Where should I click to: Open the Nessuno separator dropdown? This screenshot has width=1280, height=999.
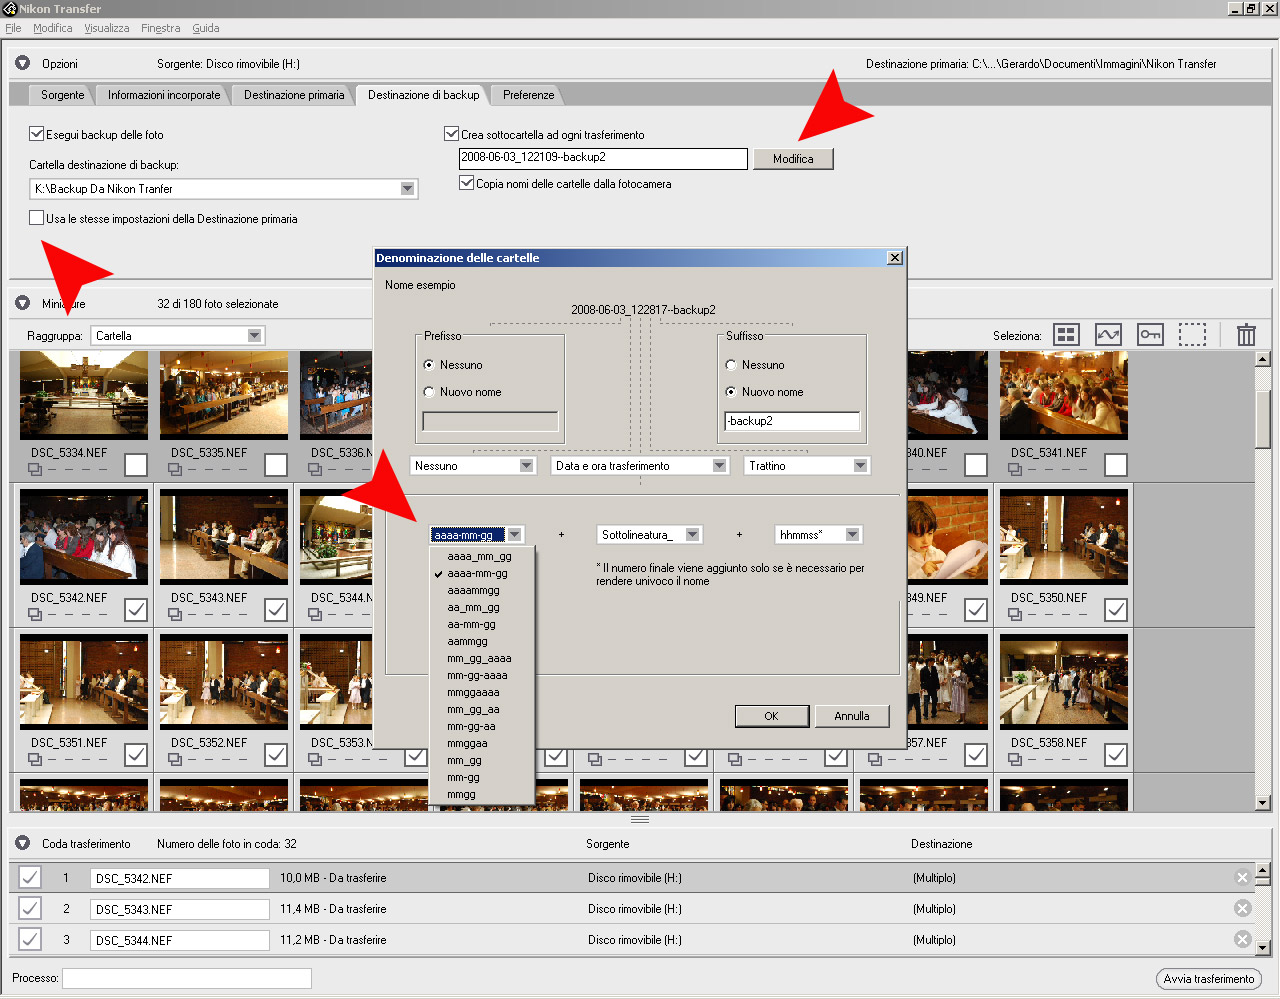pyautogui.click(x=526, y=465)
